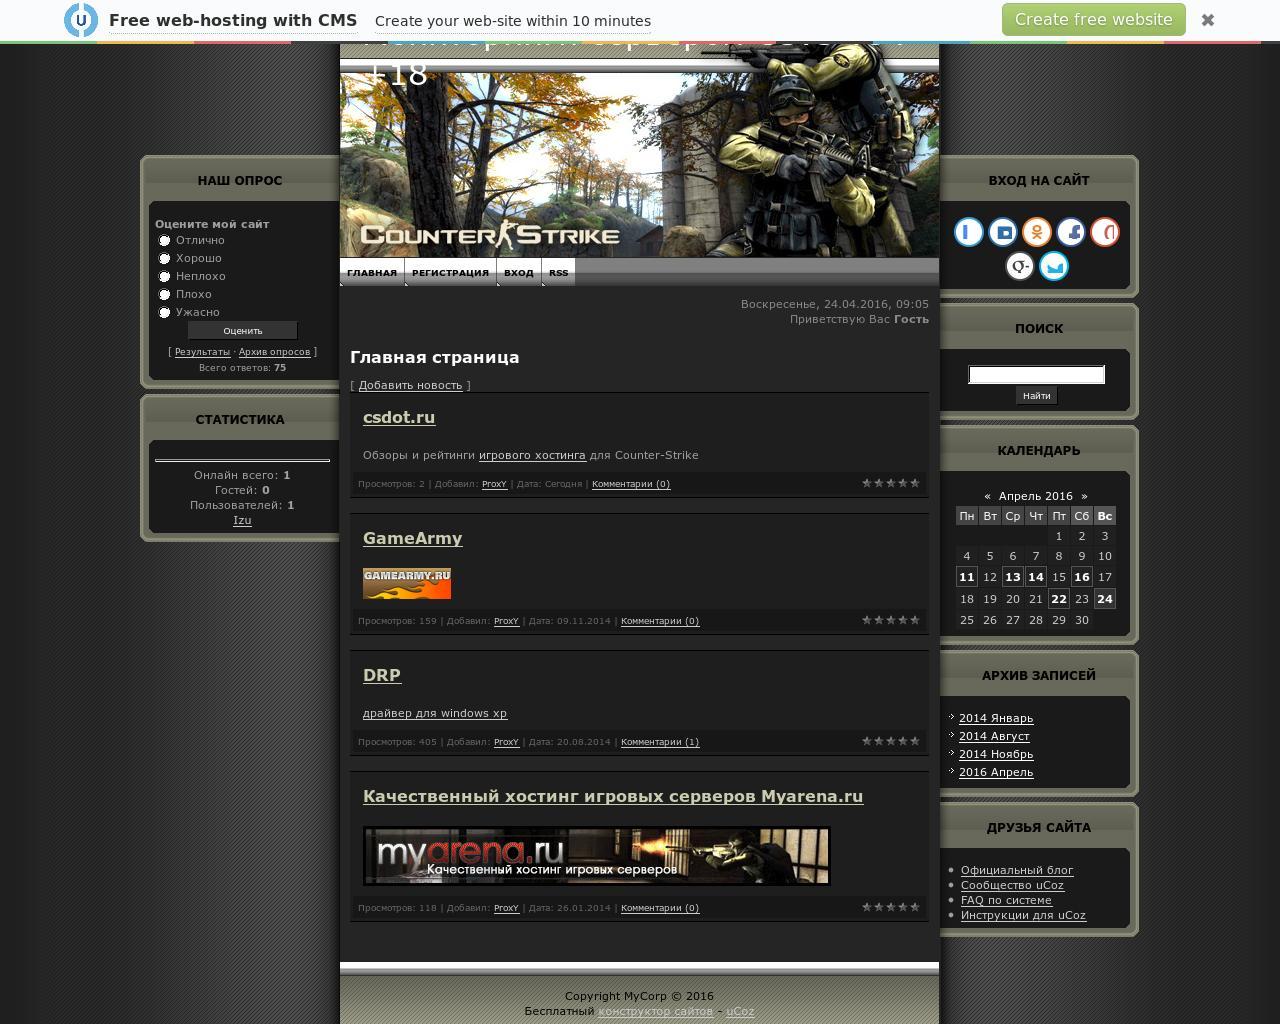Viewport: 1280px width, 1024px height.
Task: Open calendar day 22 entries
Action: click(x=1059, y=599)
